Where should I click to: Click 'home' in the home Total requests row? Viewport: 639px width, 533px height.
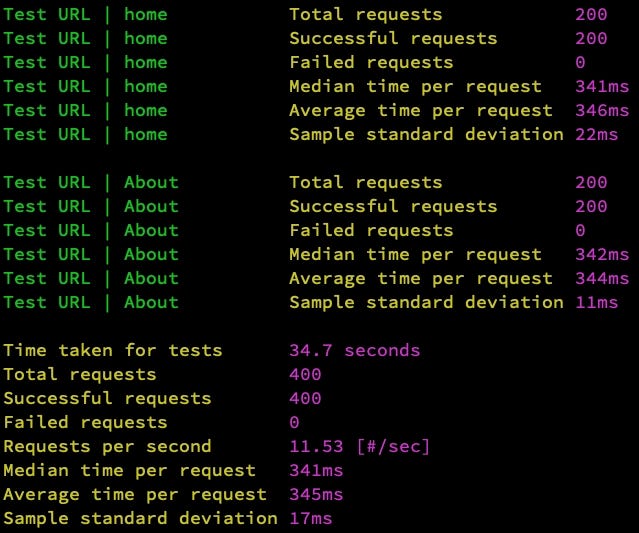(x=146, y=15)
